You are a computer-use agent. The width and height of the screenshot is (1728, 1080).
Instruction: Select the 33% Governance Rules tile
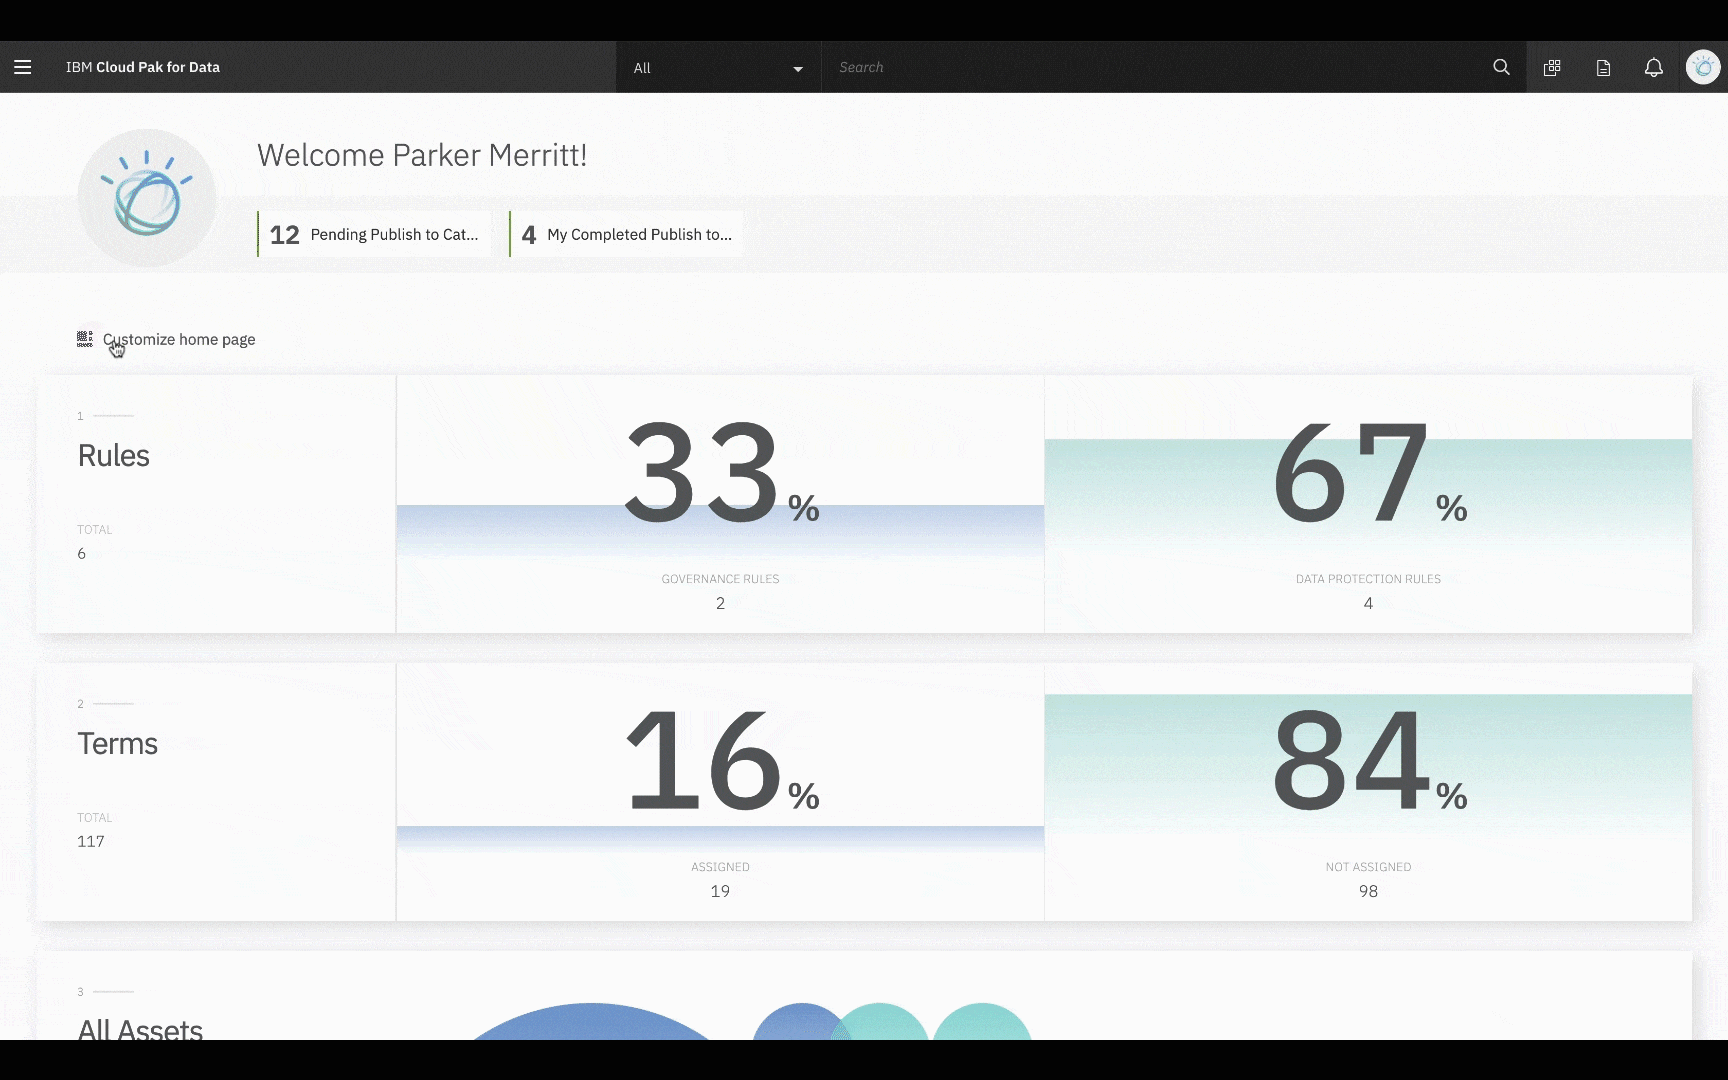coord(720,504)
